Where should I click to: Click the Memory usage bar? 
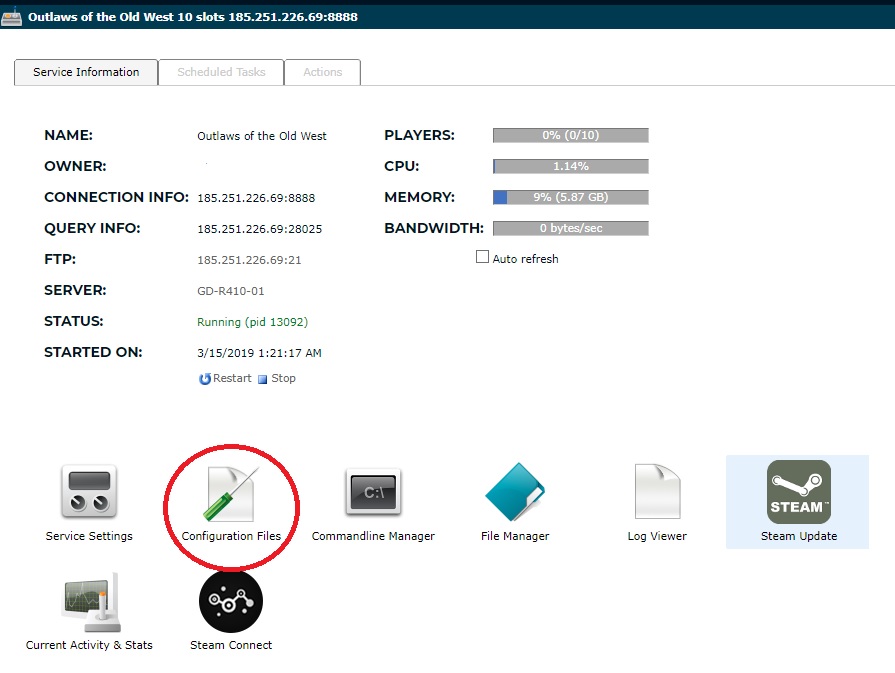570,197
